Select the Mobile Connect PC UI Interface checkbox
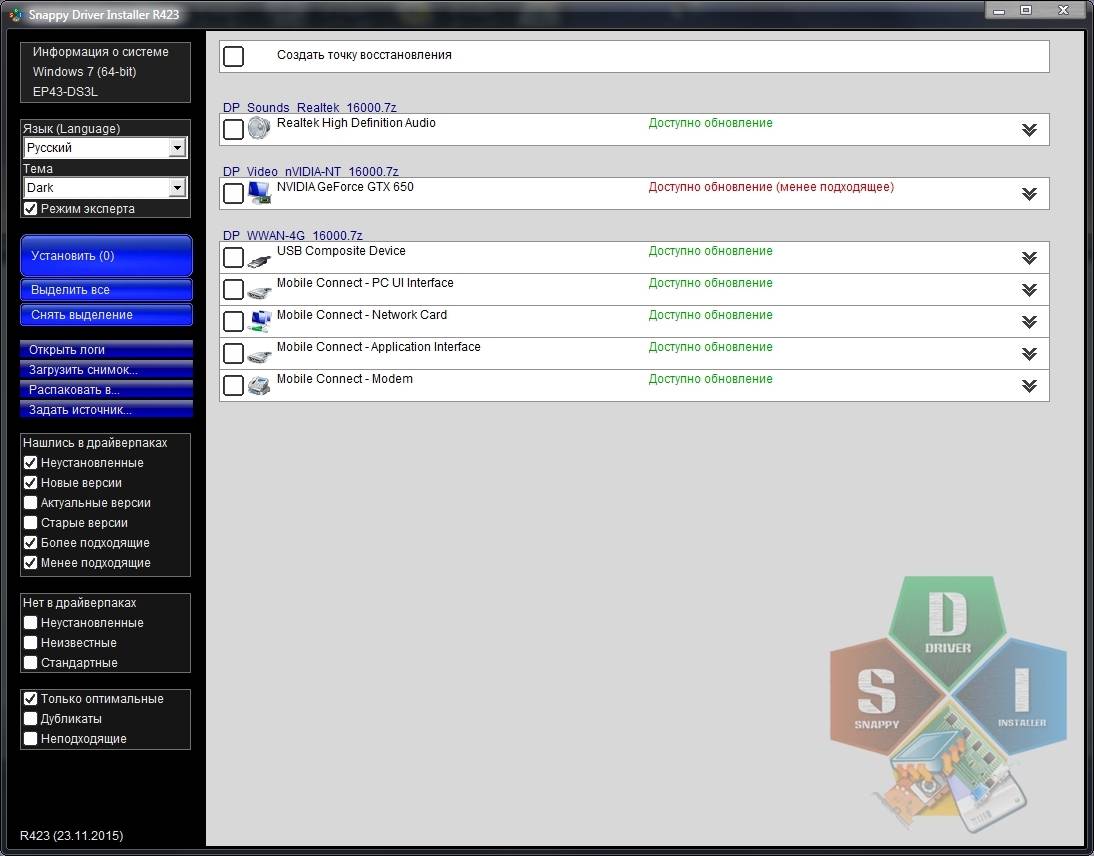The image size is (1094, 856). pos(233,290)
